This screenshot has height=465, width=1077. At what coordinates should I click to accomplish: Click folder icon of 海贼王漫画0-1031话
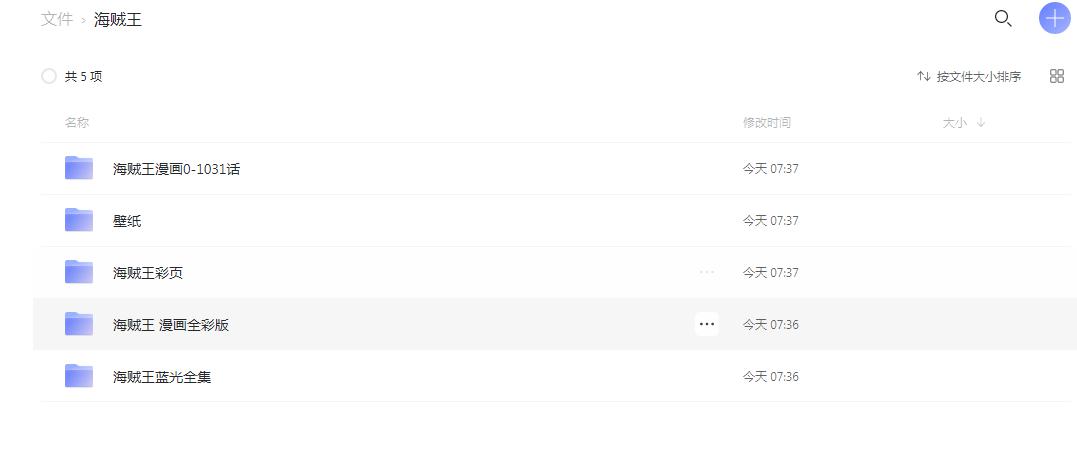79,168
